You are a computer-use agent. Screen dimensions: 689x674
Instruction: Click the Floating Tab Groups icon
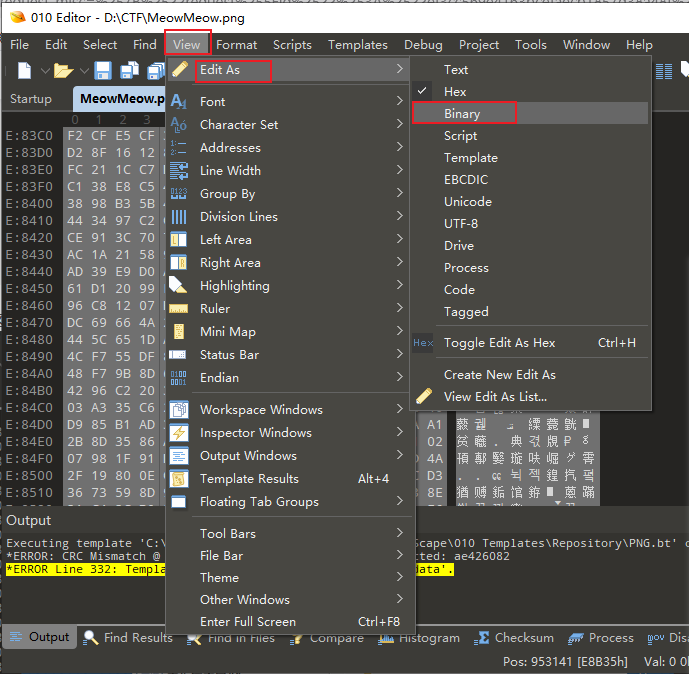(178, 502)
